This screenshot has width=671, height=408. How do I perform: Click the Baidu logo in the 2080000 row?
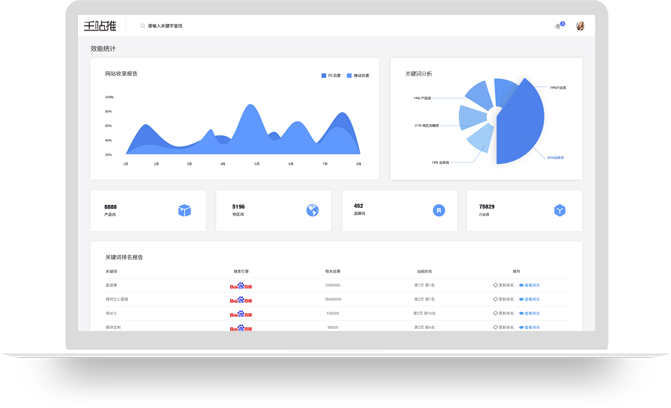241,286
